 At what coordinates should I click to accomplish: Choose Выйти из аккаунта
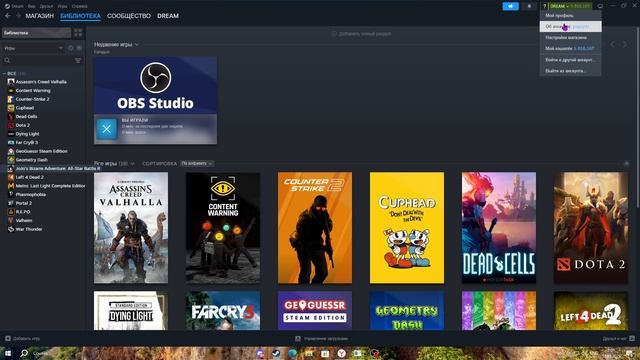coord(570,71)
